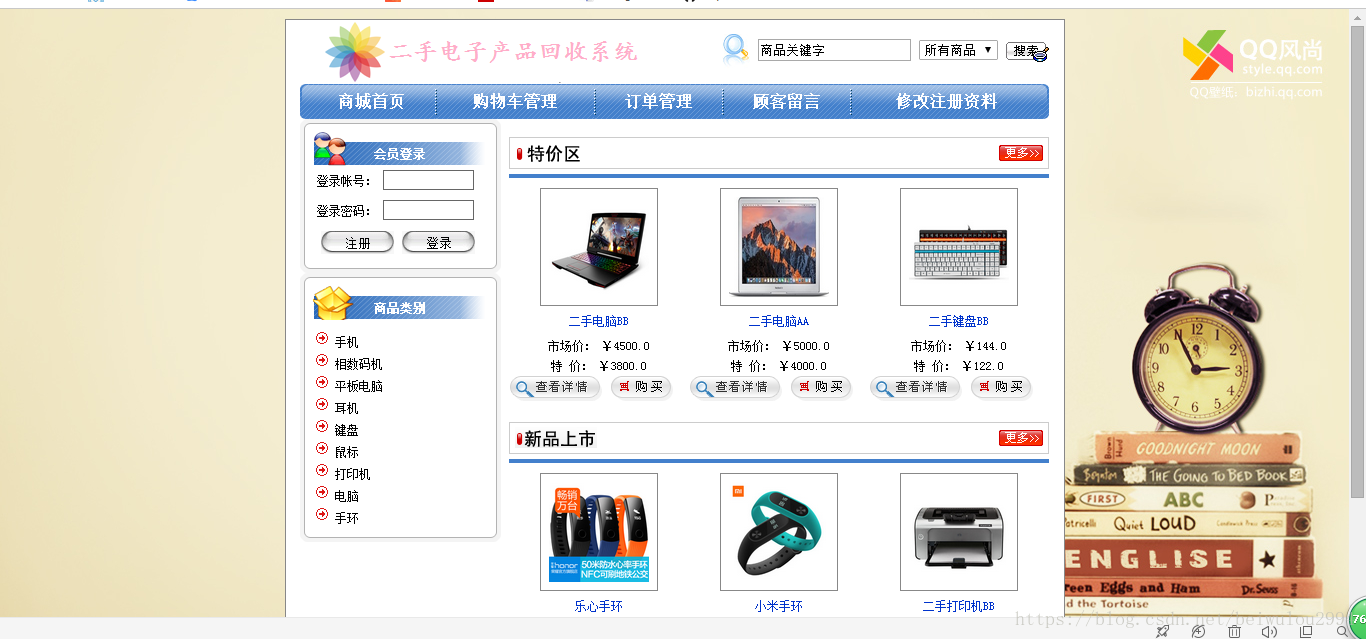Click the 注册 register button

coord(357,242)
